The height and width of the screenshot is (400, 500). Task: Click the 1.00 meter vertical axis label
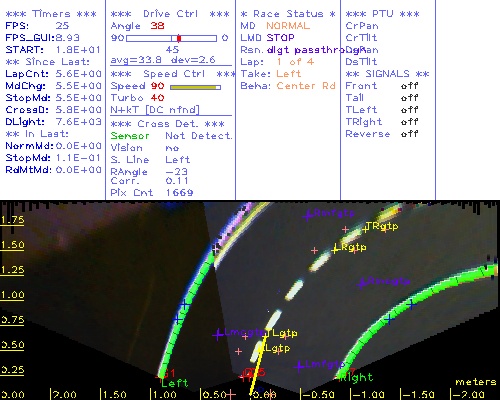pyautogui.click(x=12, y=295)
